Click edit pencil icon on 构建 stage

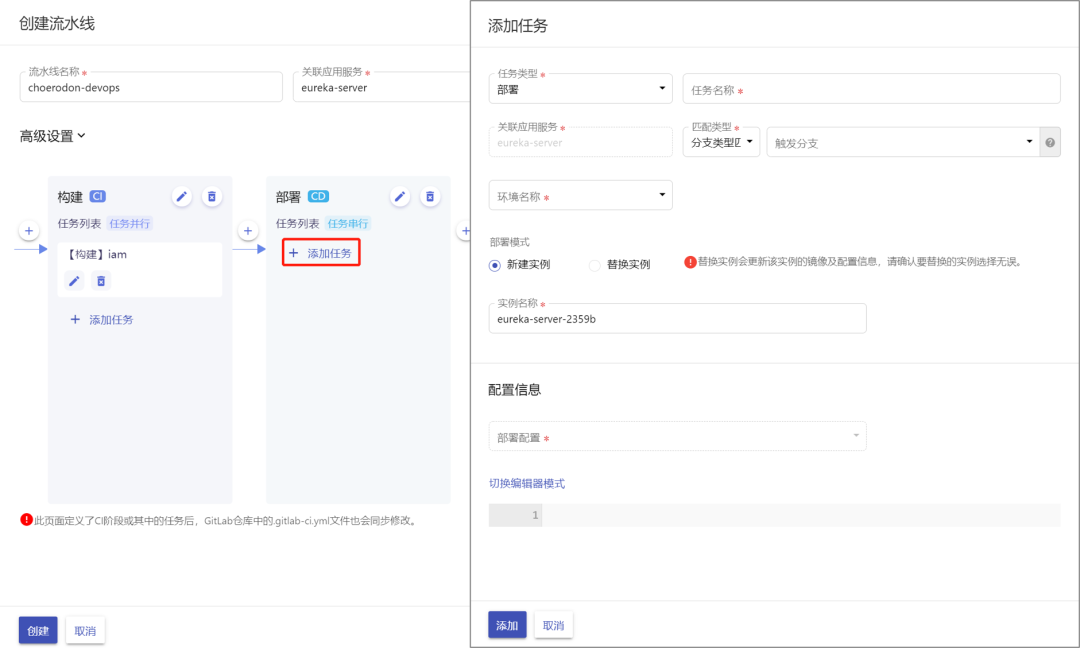pos(181,197)
